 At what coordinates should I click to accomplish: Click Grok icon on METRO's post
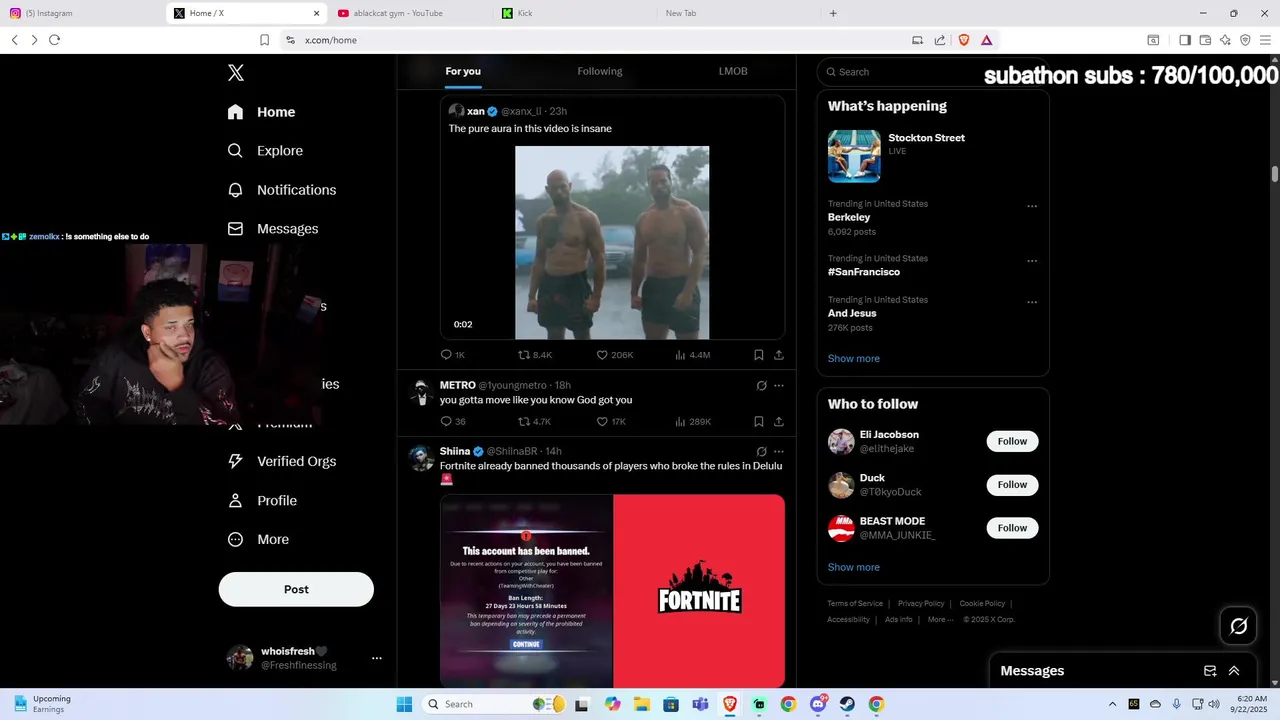[761, 385]
